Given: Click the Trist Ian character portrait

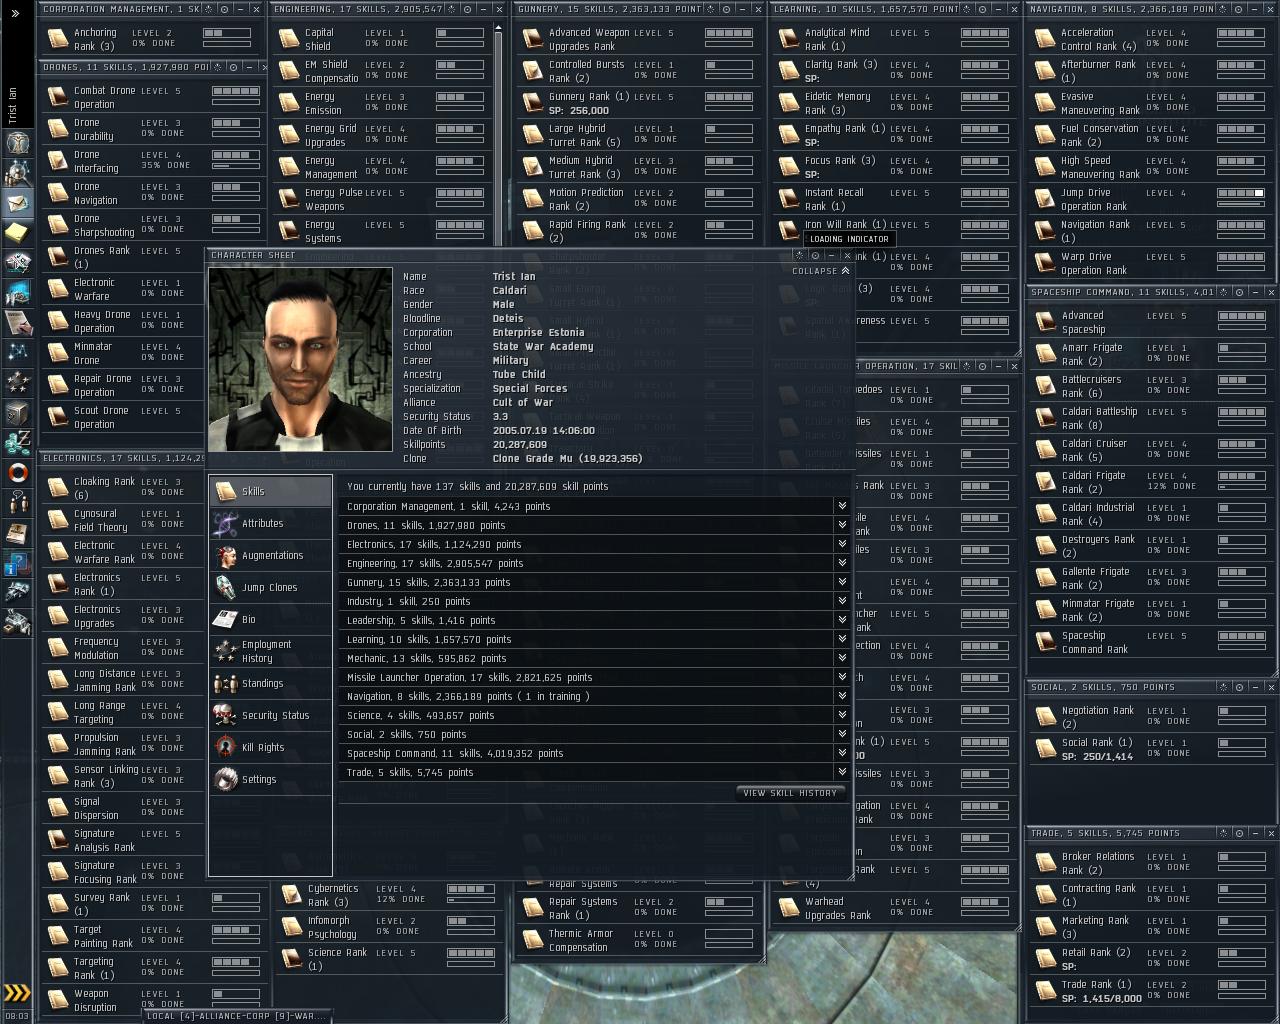Looking at the screenshot, I should pyautogui.click(x=301, y=359).
